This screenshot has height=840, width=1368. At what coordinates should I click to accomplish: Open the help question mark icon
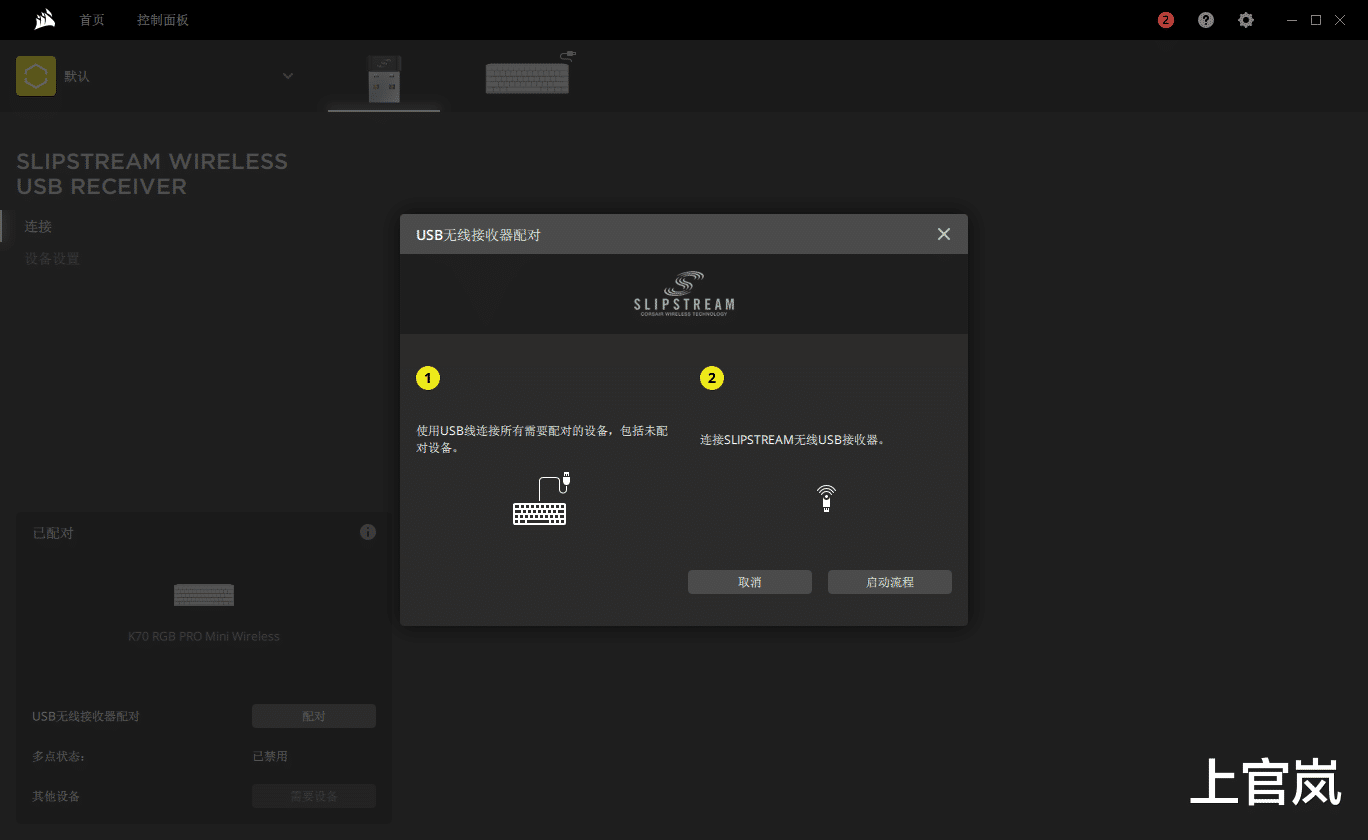click(x=1206, y=20)
